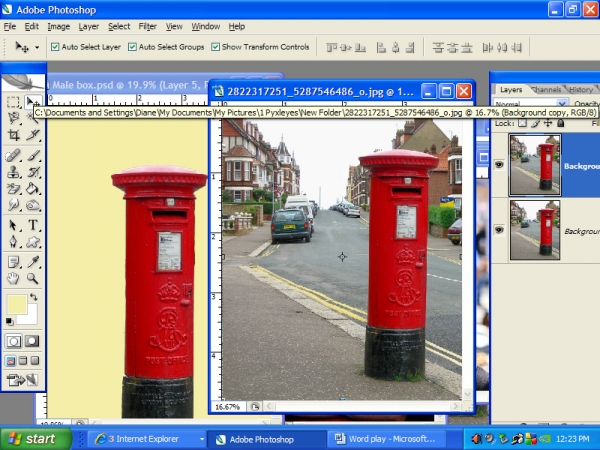Image resolution: width=600 pixels, height=450 pixels.
Task: Open the Image menu
Action: pos(59,26)
